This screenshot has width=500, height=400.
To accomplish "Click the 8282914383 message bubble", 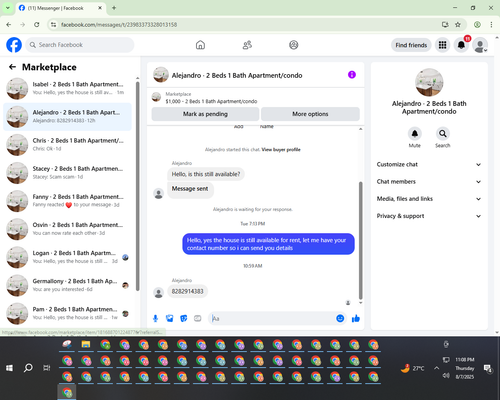I will pos(187,291).
